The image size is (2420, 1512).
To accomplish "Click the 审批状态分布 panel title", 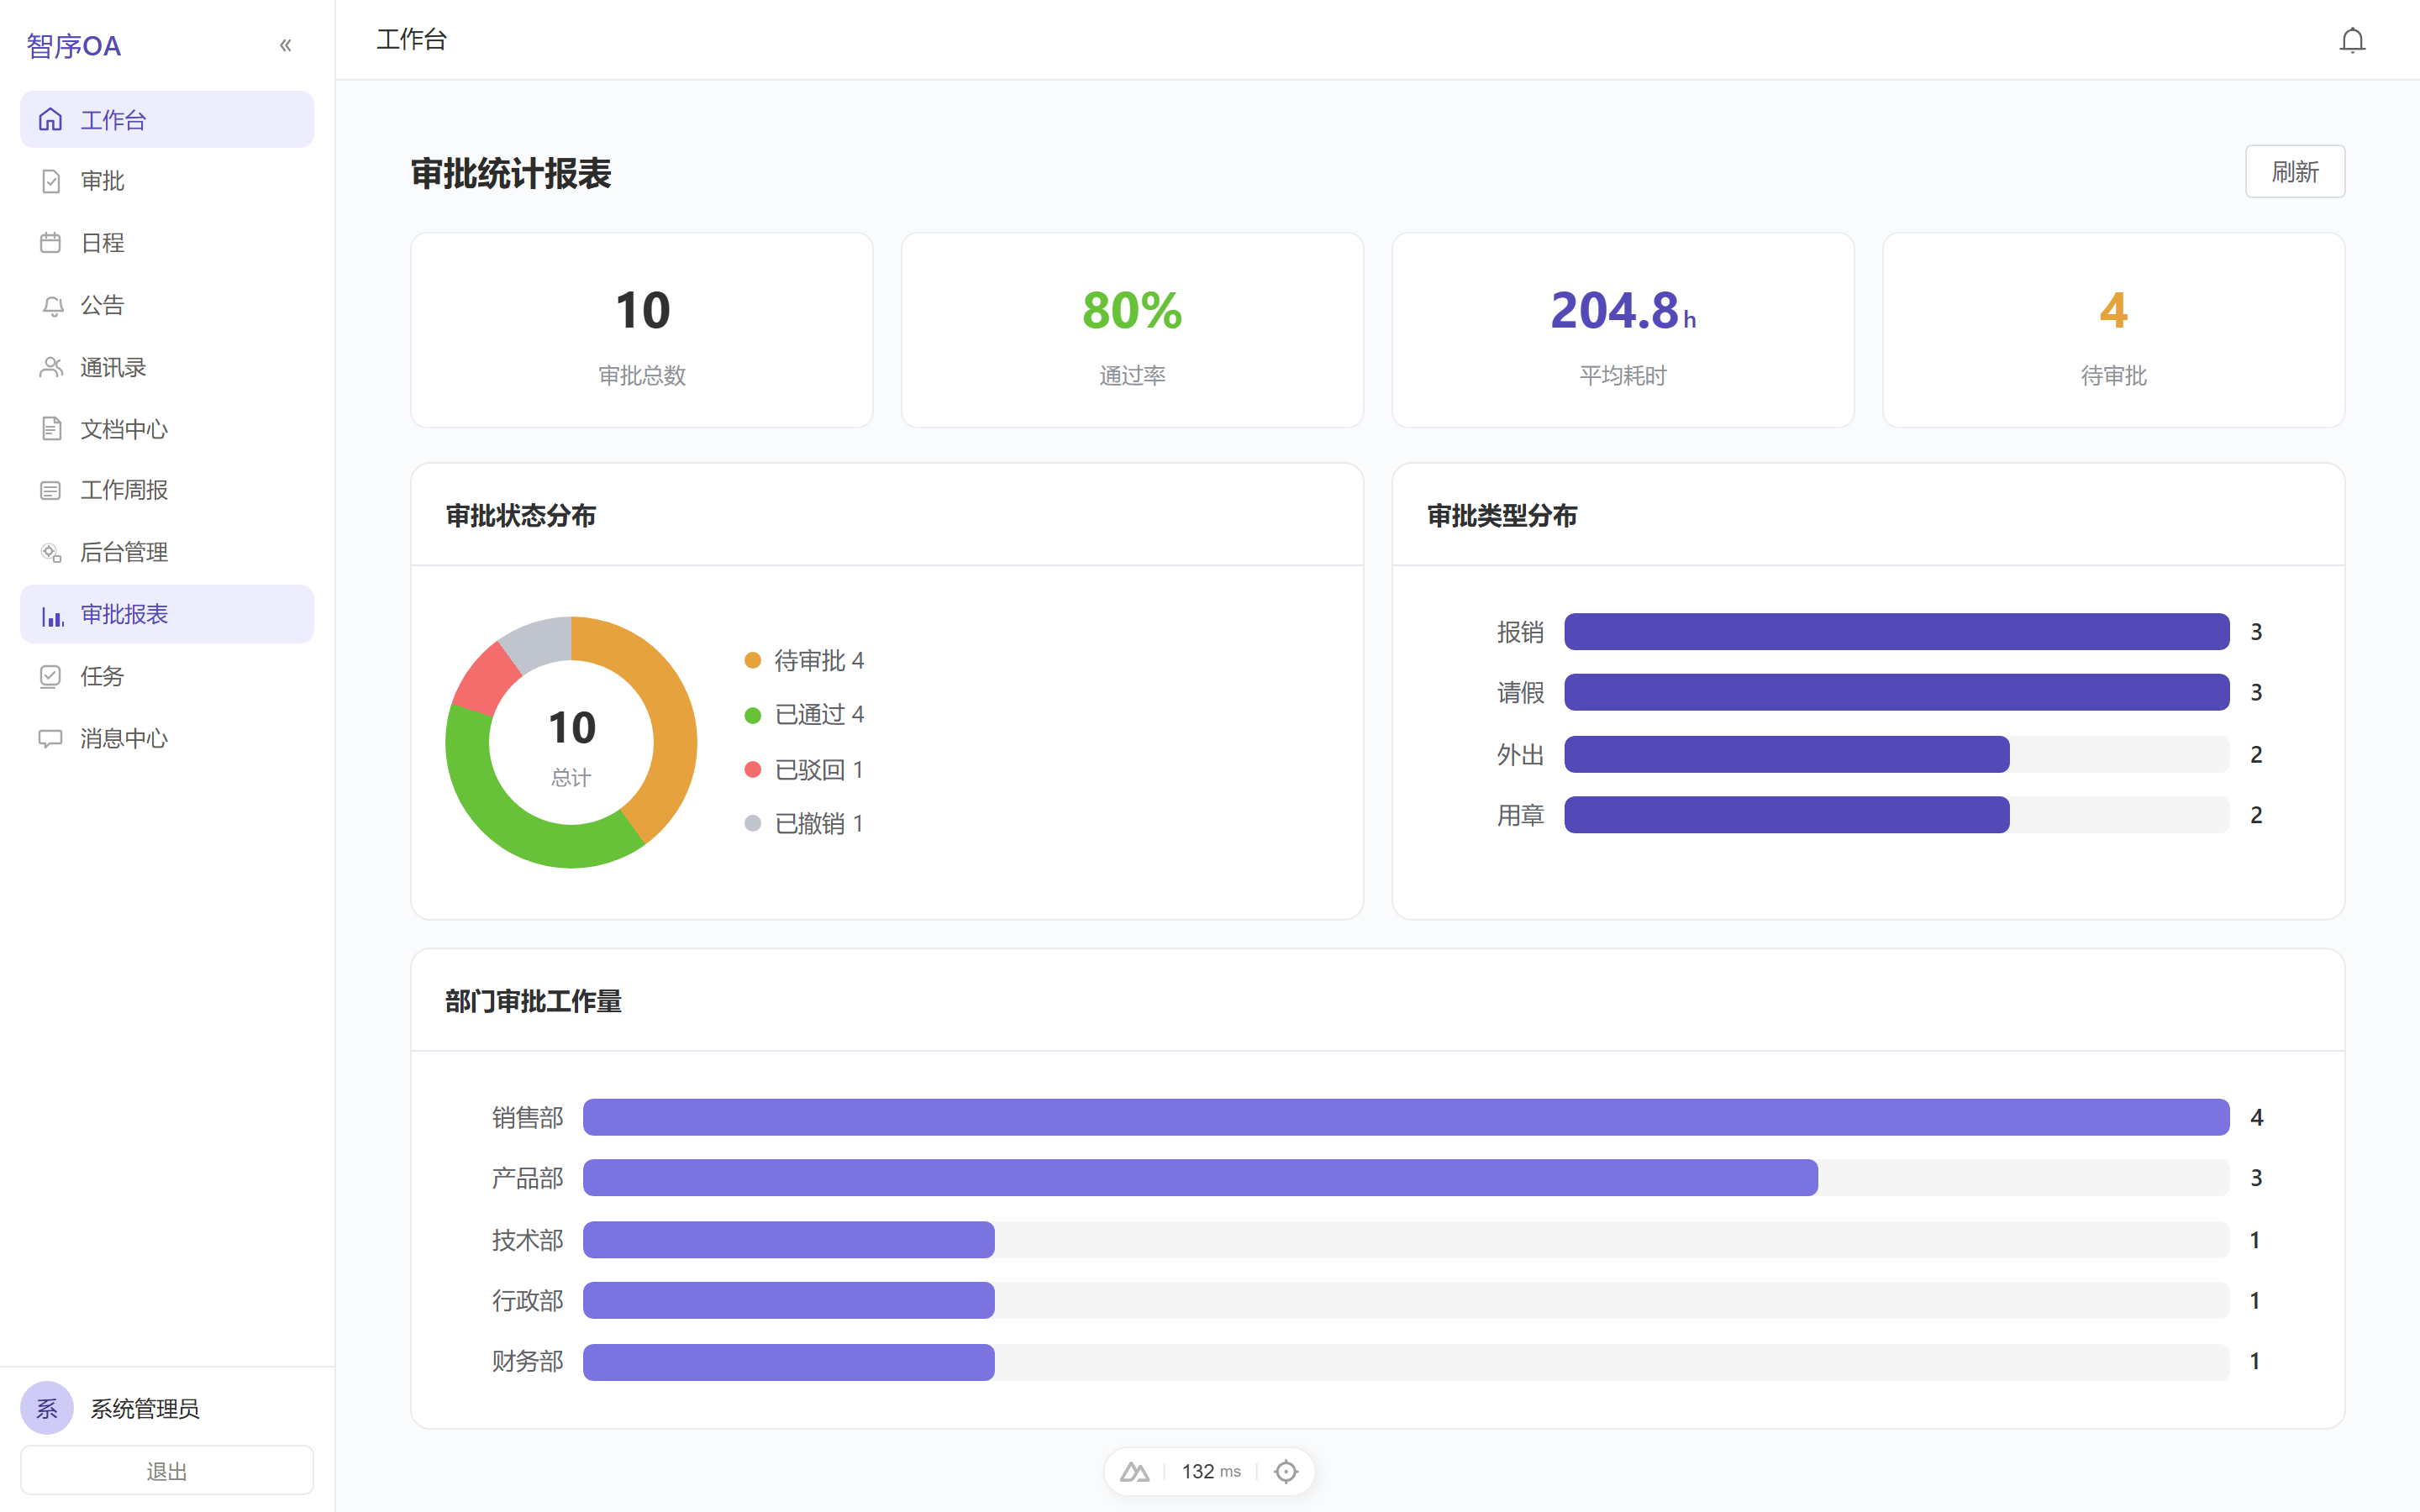I will [x=521, y=516].
